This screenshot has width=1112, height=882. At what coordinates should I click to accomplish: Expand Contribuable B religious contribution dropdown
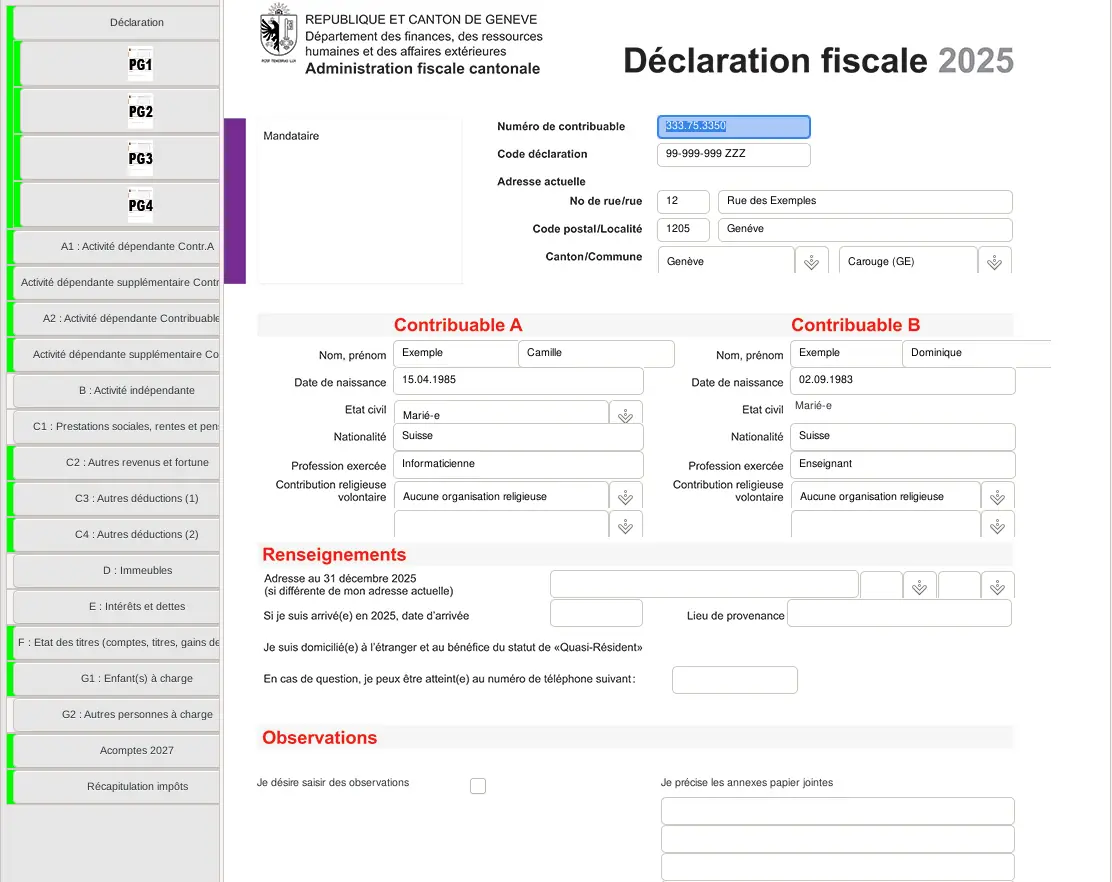997,496
